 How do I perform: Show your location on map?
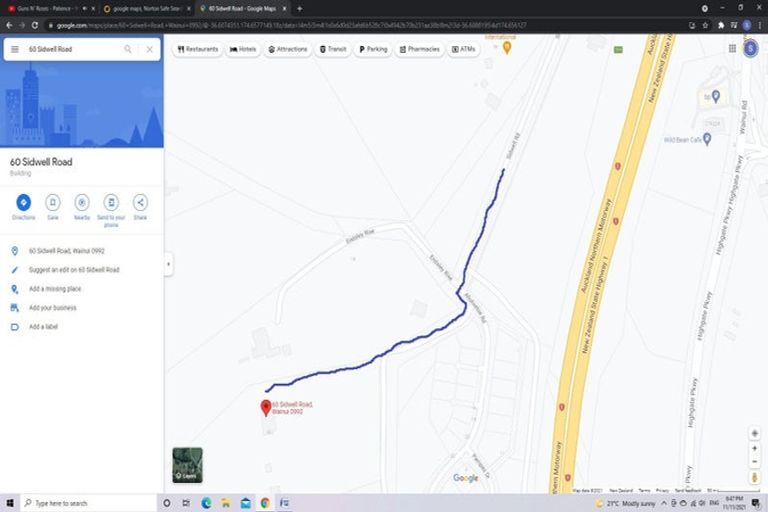754,432
